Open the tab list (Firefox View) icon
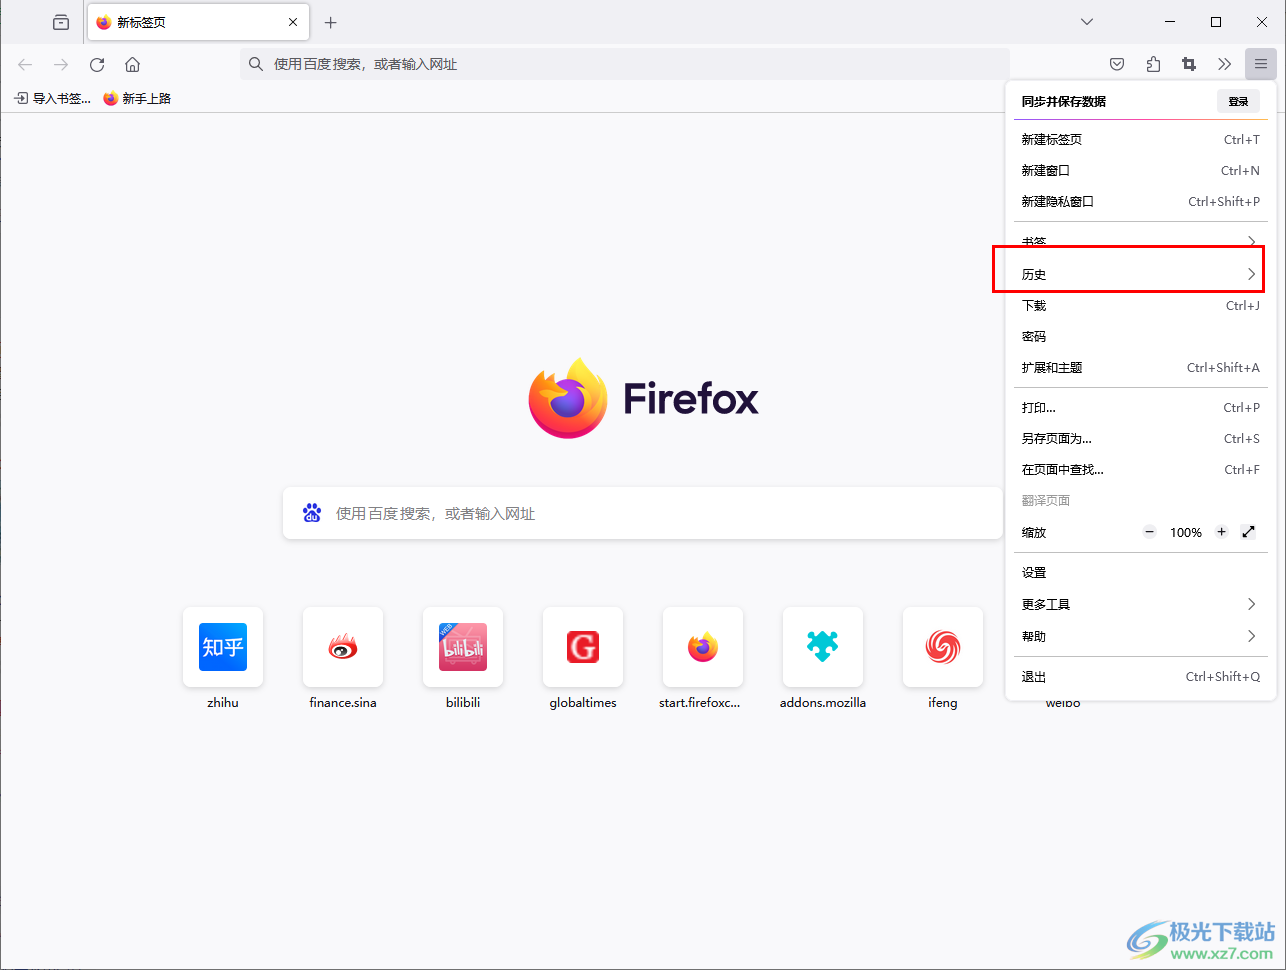Screen dimensions: 1286x970 click(x=61, y=22)
